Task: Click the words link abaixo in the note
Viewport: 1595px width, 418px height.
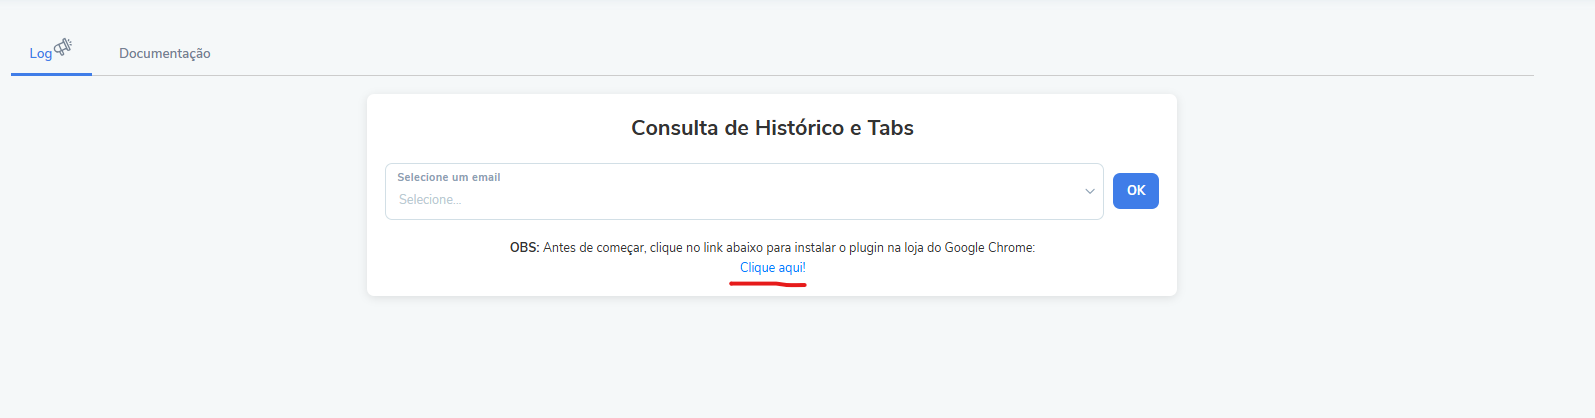Action: click(x=733, y=247)
